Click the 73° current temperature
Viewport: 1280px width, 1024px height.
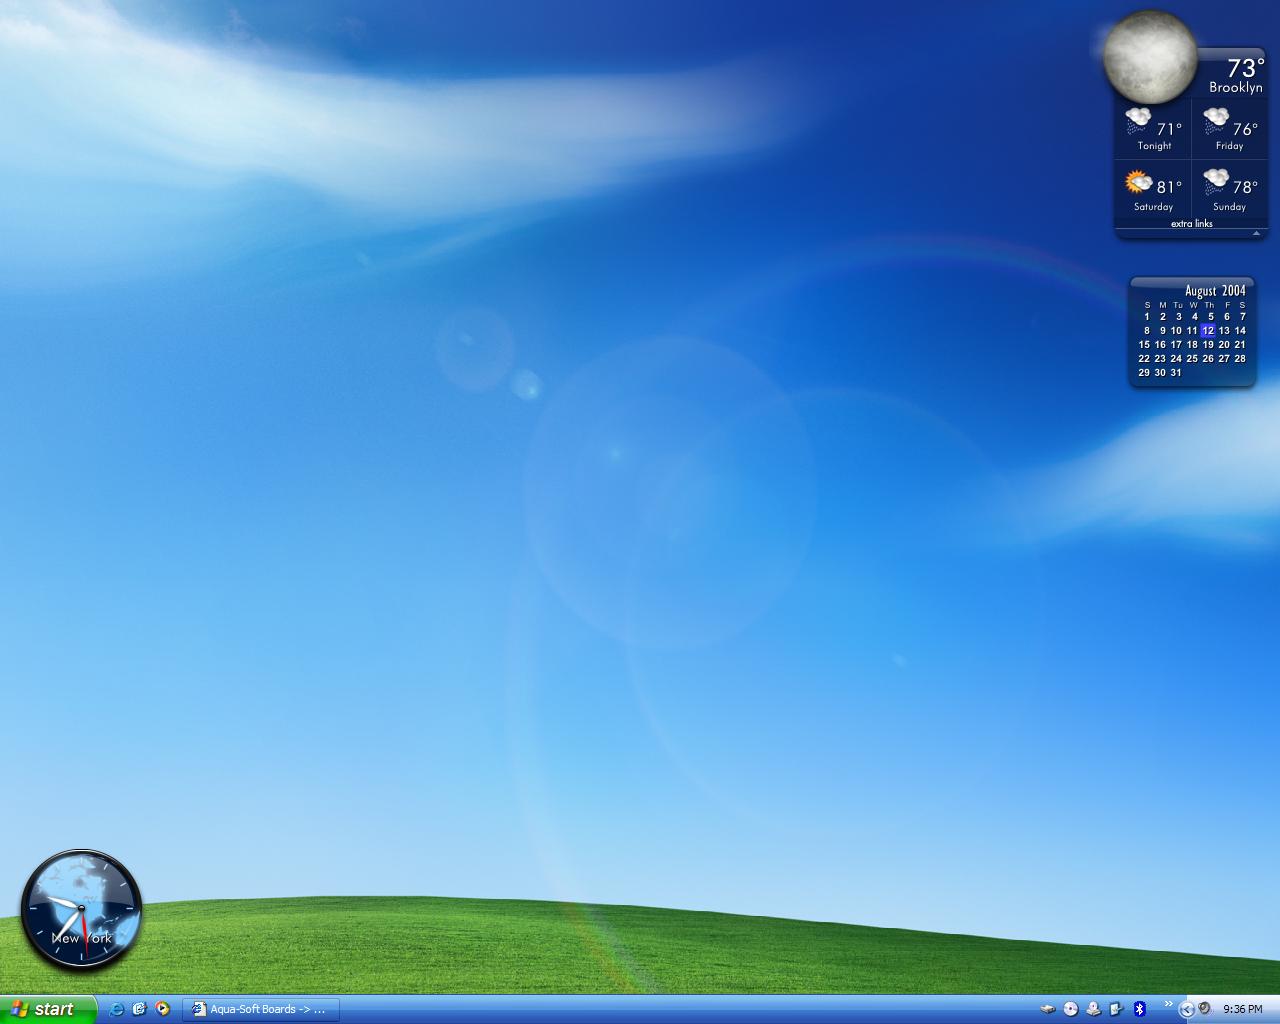click(1246, 68)
